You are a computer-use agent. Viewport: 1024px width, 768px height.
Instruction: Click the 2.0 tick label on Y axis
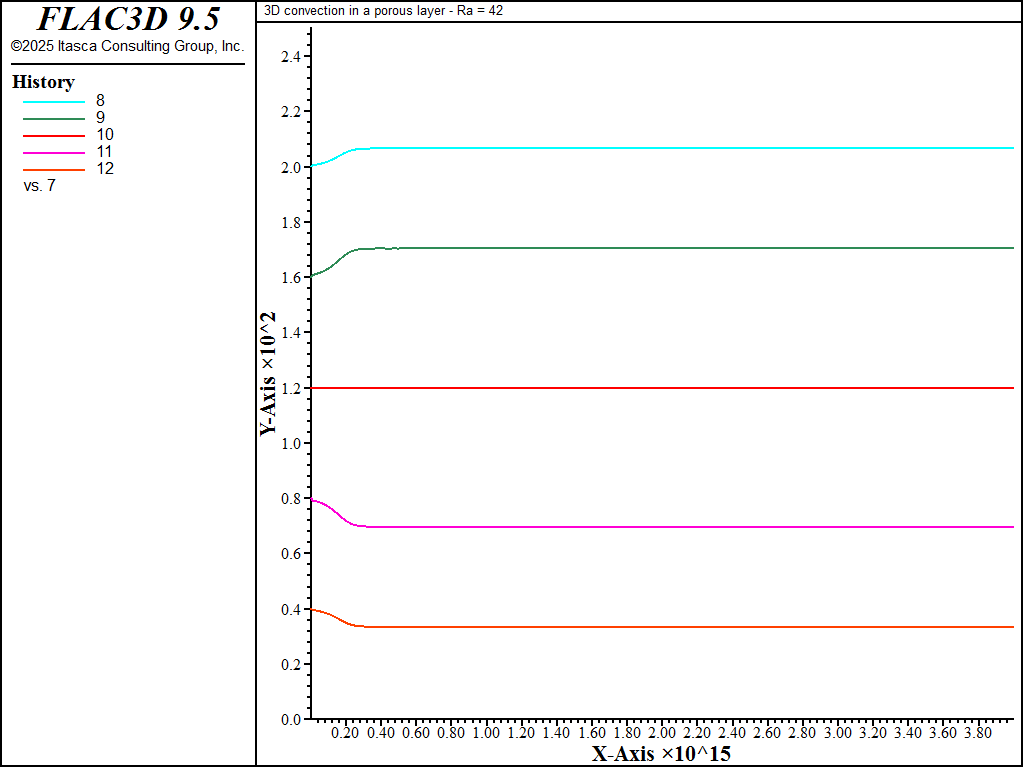click(x=291, y=167)
